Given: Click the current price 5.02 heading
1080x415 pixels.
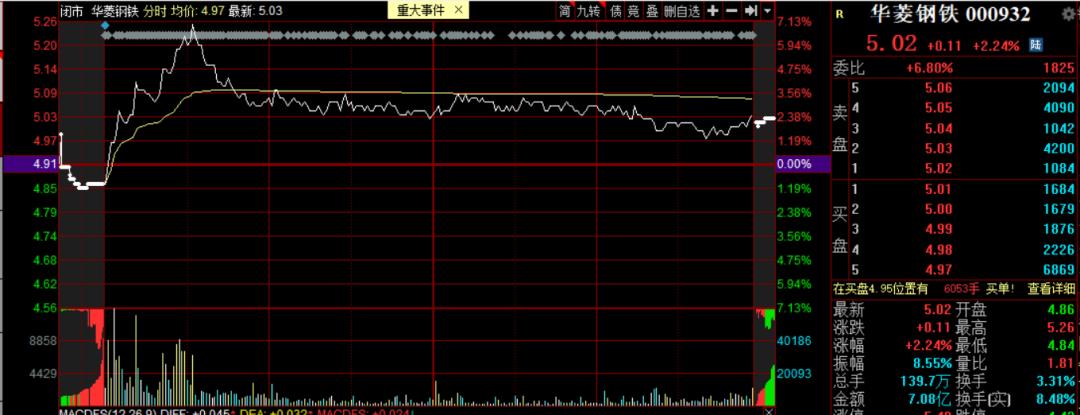Looking at the screenshot, I should point(891,44).
